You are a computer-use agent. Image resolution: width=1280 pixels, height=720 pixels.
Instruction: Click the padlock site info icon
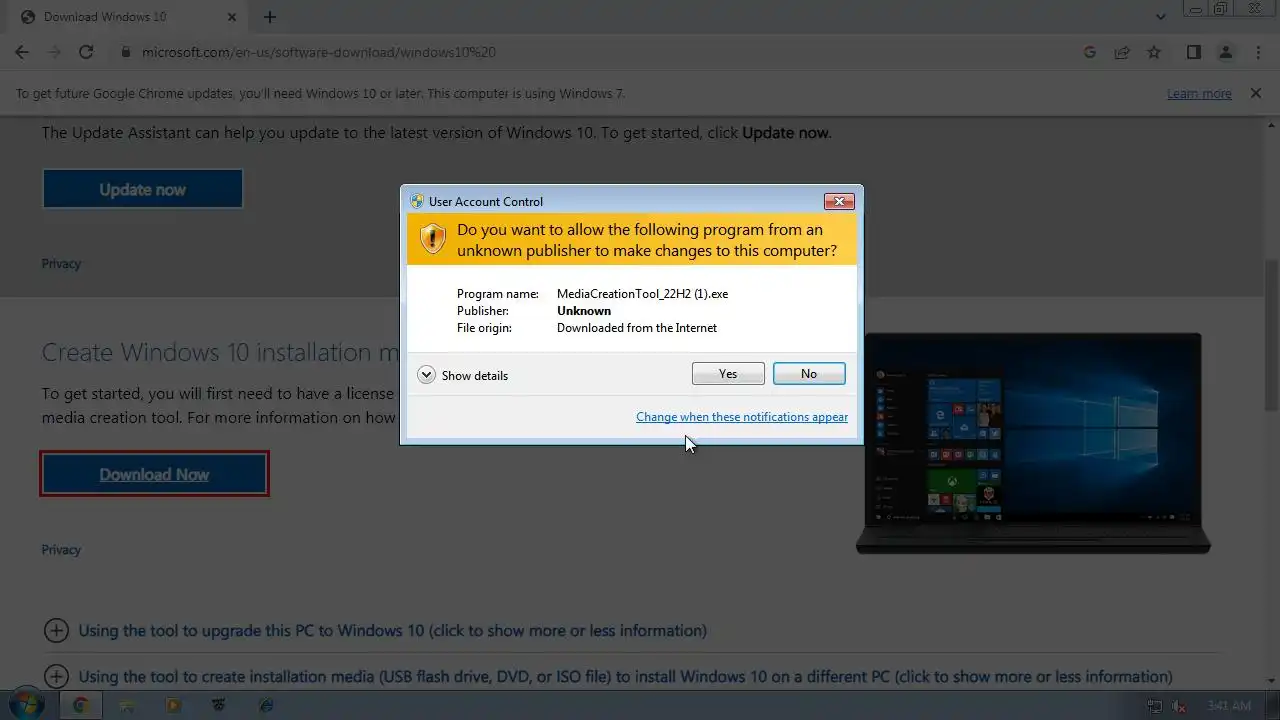(126, 52)
